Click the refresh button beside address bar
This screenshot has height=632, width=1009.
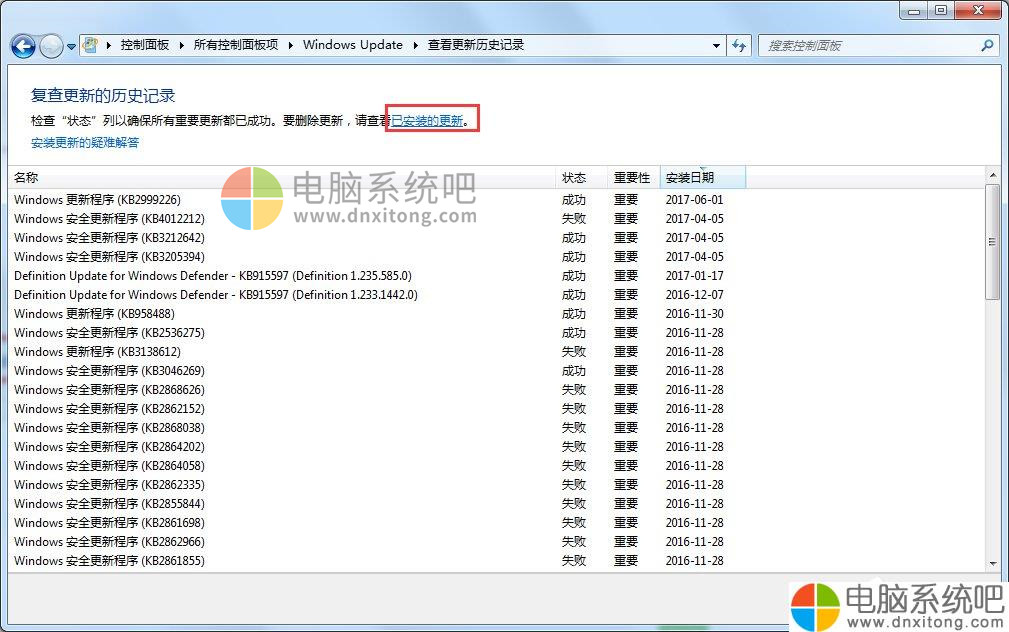(739, 46)
